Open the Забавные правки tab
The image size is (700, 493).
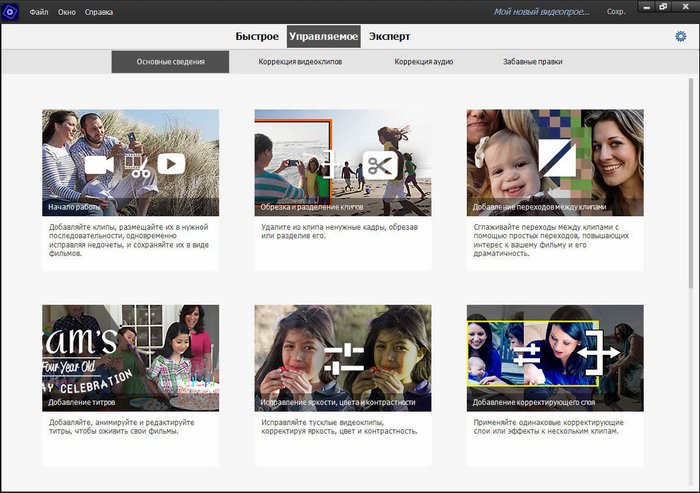coord(532,62)
